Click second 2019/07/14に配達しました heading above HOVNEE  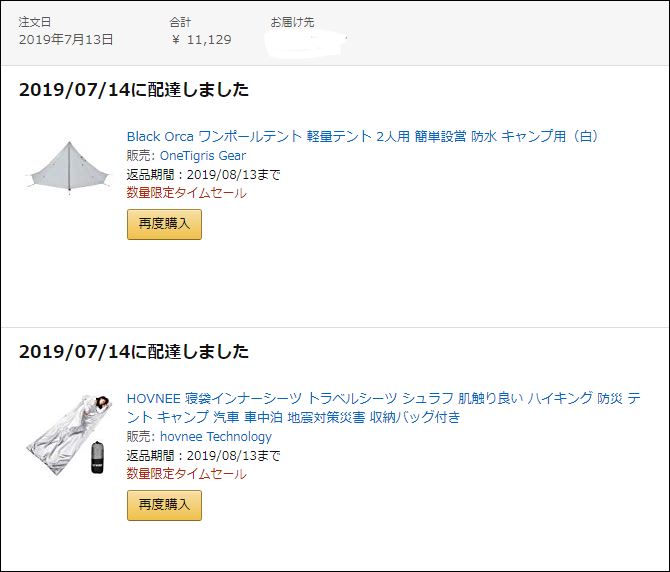(134, 352)
